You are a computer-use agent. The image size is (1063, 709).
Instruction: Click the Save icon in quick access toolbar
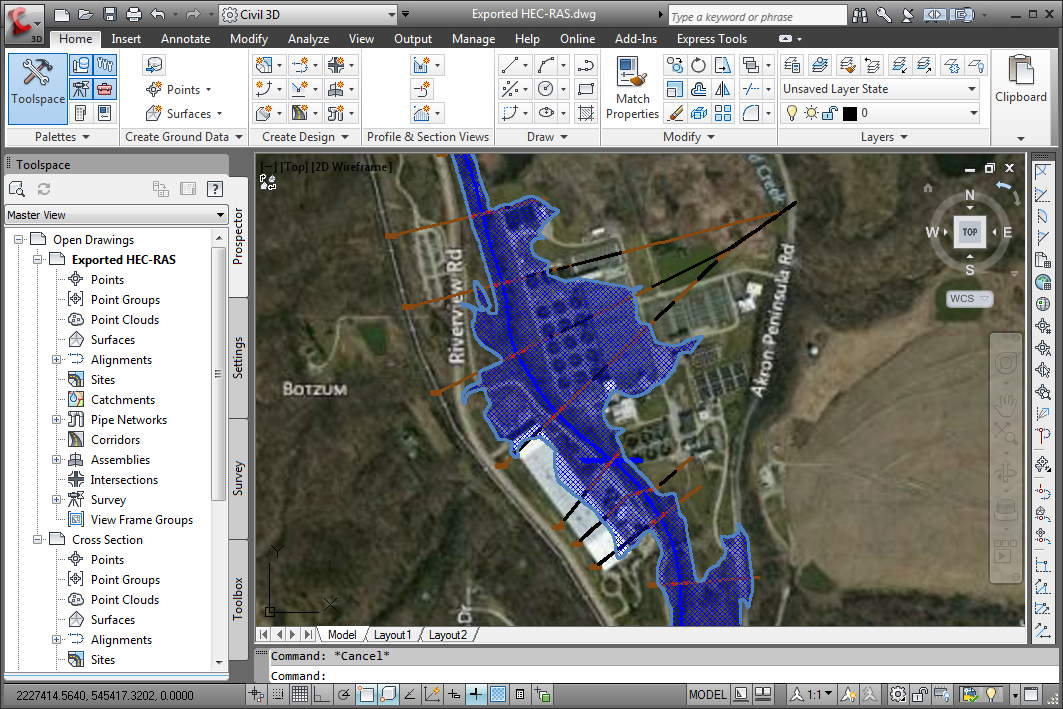click(x=110, y=14)
